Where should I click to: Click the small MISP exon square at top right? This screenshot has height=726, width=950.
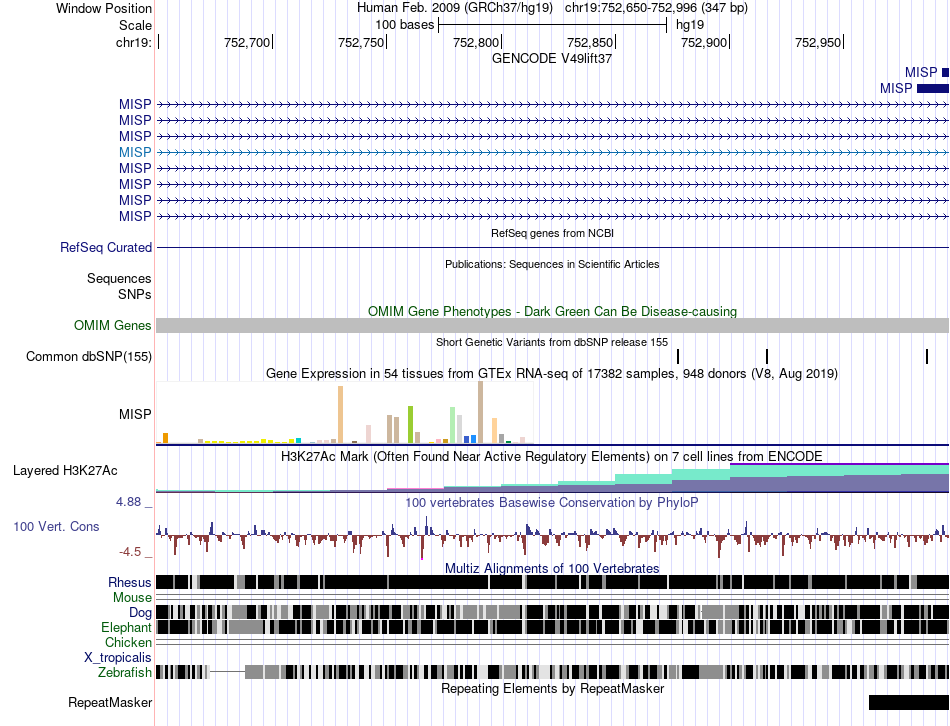945,73
